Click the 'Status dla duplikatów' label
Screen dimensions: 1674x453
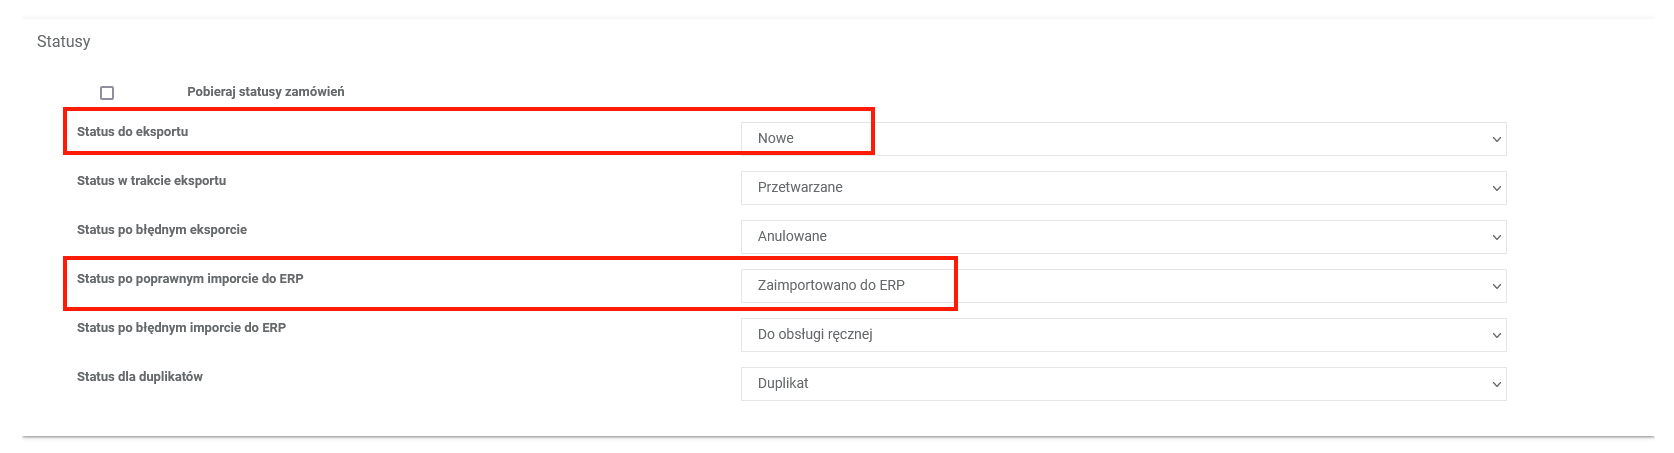139,377
